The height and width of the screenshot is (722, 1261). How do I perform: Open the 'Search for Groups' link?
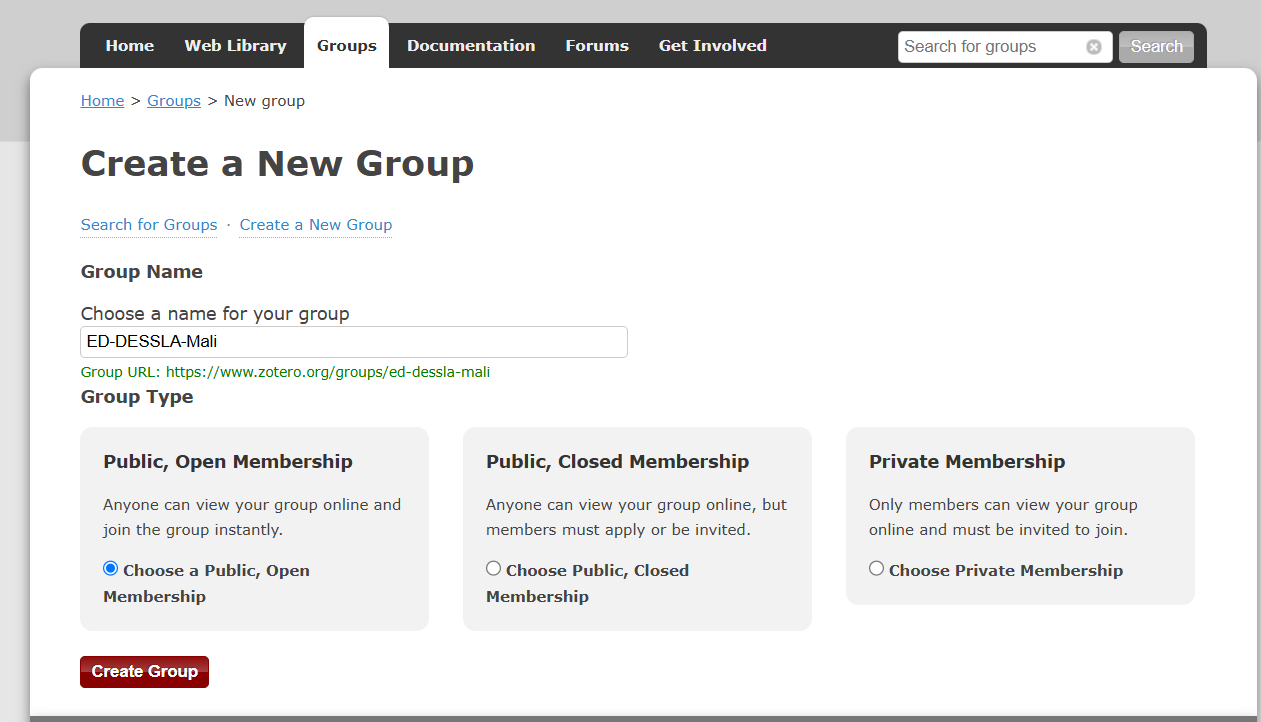[149, 225]
